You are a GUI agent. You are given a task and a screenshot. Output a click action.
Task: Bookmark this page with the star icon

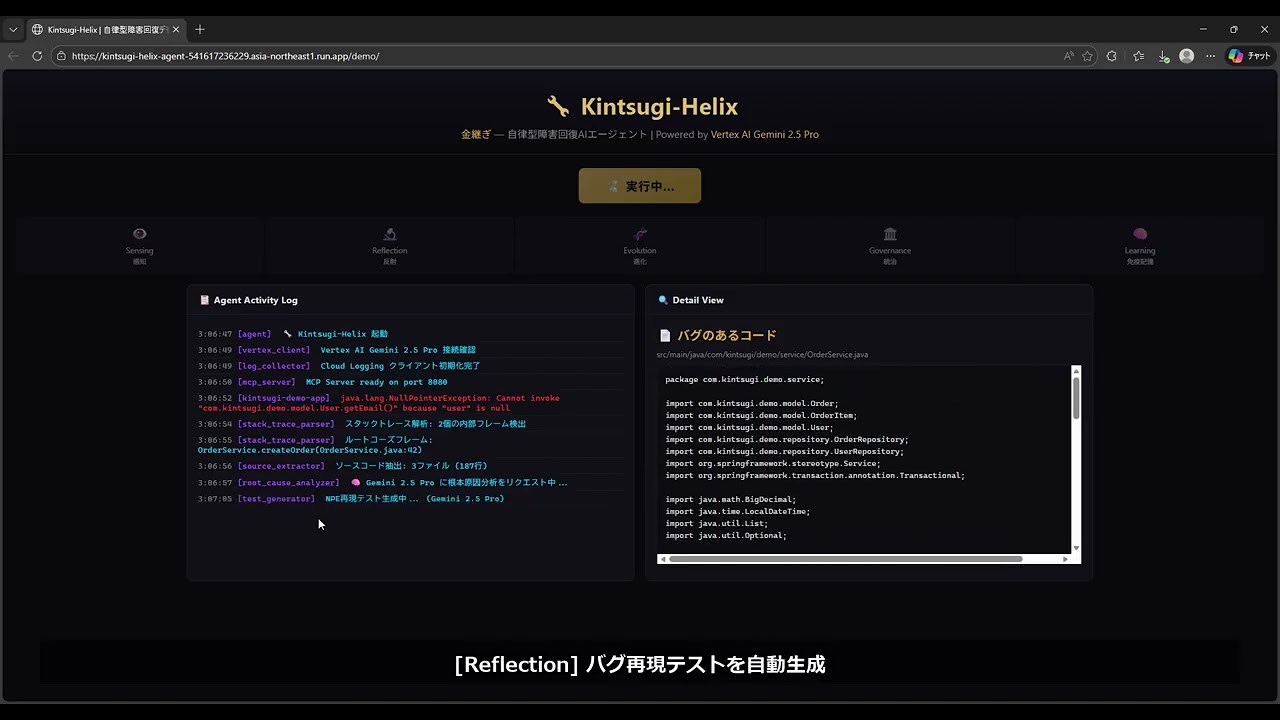(x=1087, y=56)
